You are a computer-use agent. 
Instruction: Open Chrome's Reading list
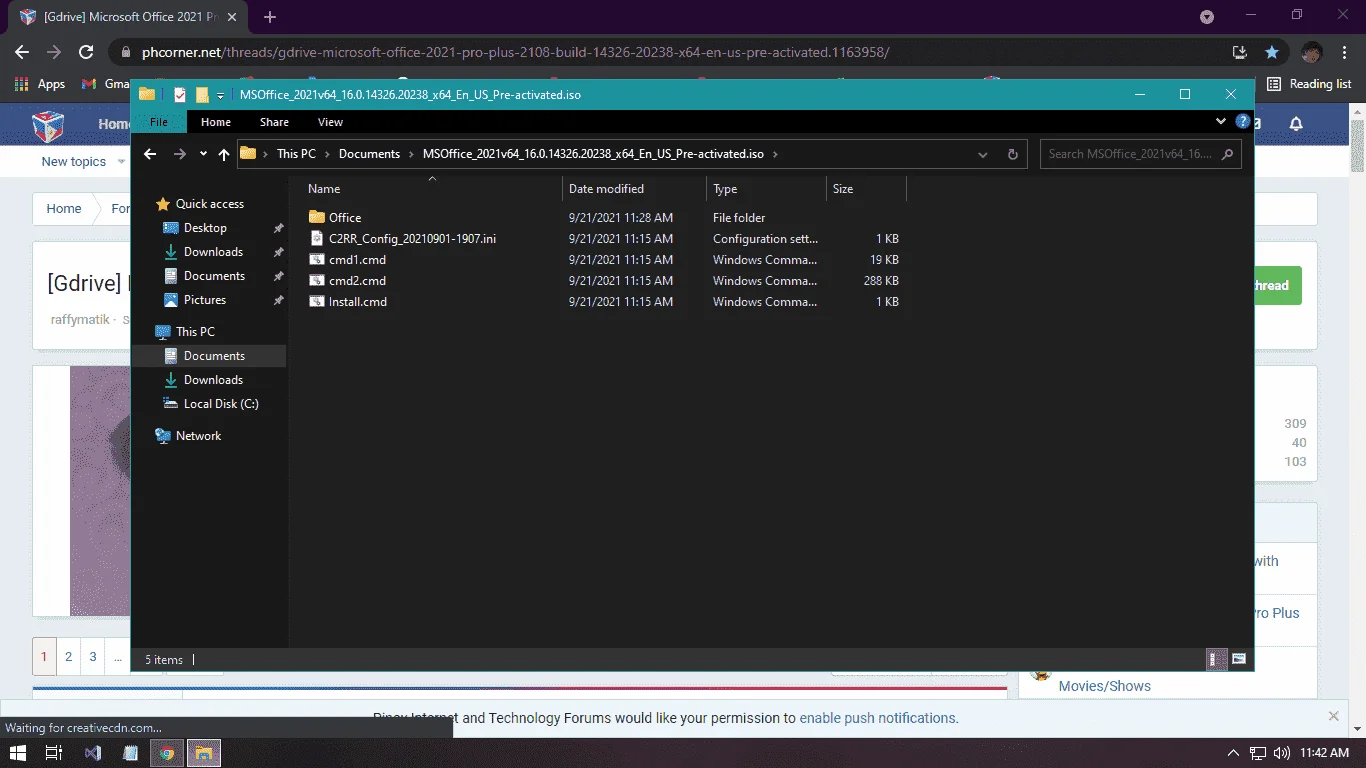coord(1309,84)
